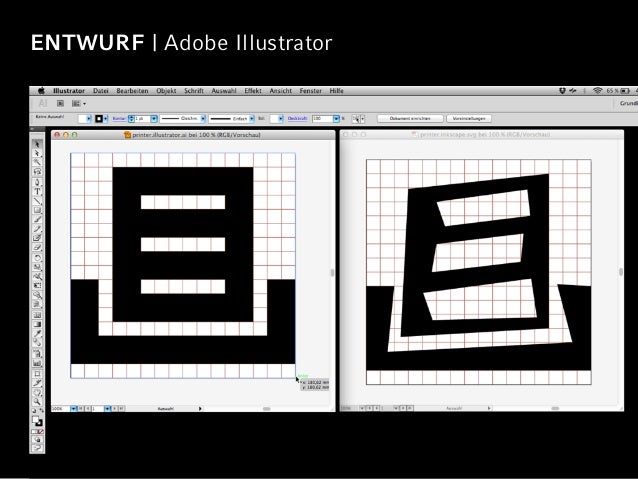
Task: Click horizontal scrollbar of printer.illustrator.ai window
Action: point(267,408)
